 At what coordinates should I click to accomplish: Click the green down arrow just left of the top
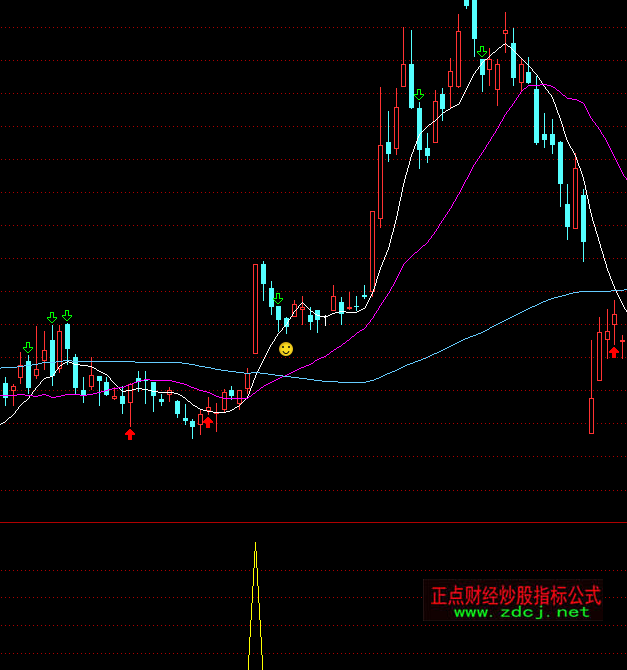[419, 95]
